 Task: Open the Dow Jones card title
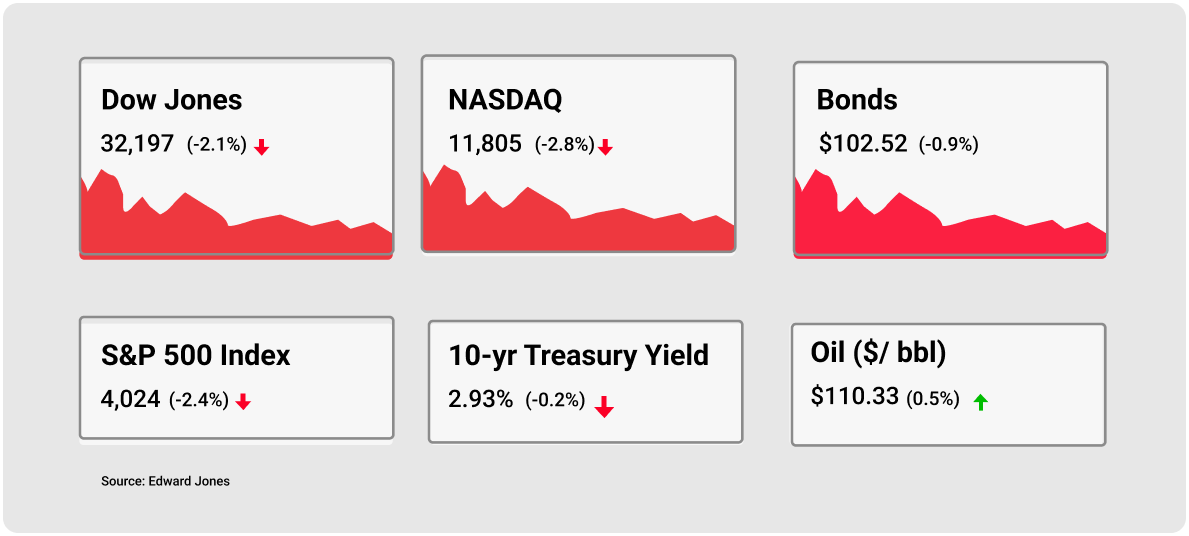[x=171, y=100]
